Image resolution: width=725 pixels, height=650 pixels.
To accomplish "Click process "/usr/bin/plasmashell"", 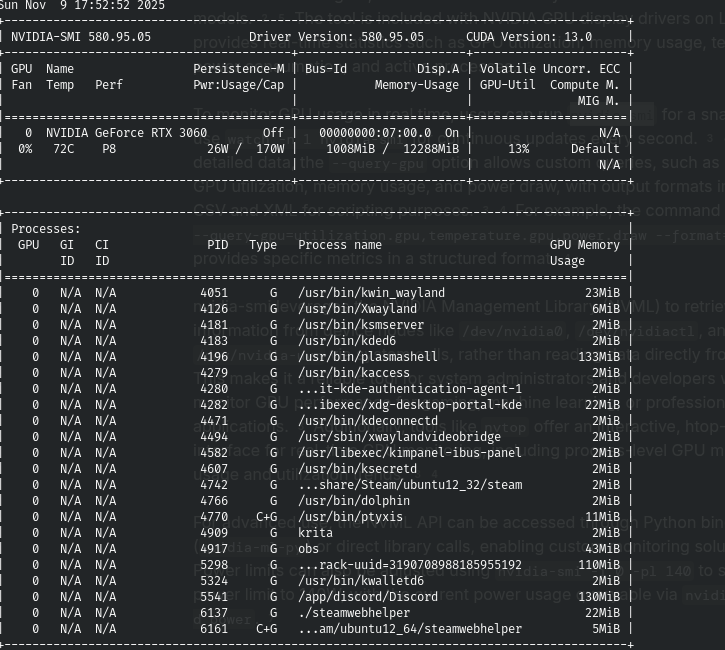I will (x=368, y=357).
